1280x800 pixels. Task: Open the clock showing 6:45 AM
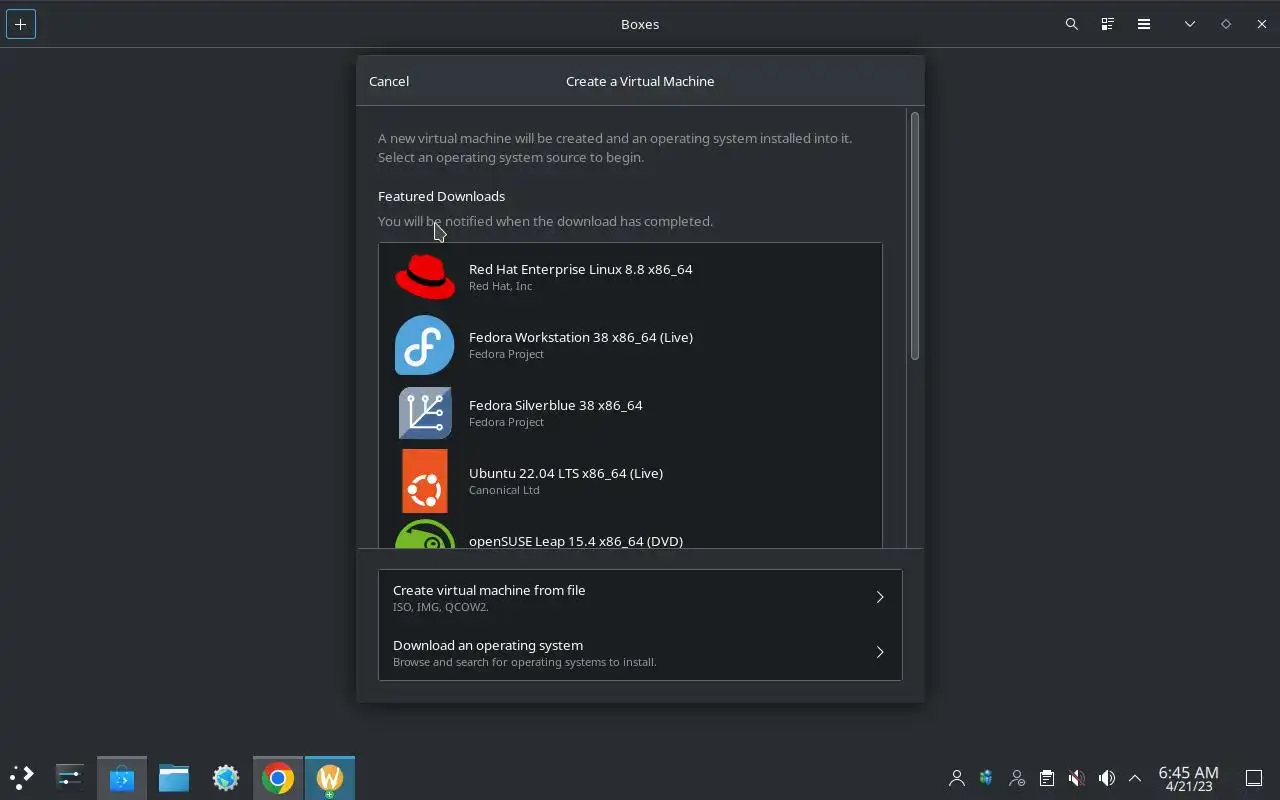1188,778
